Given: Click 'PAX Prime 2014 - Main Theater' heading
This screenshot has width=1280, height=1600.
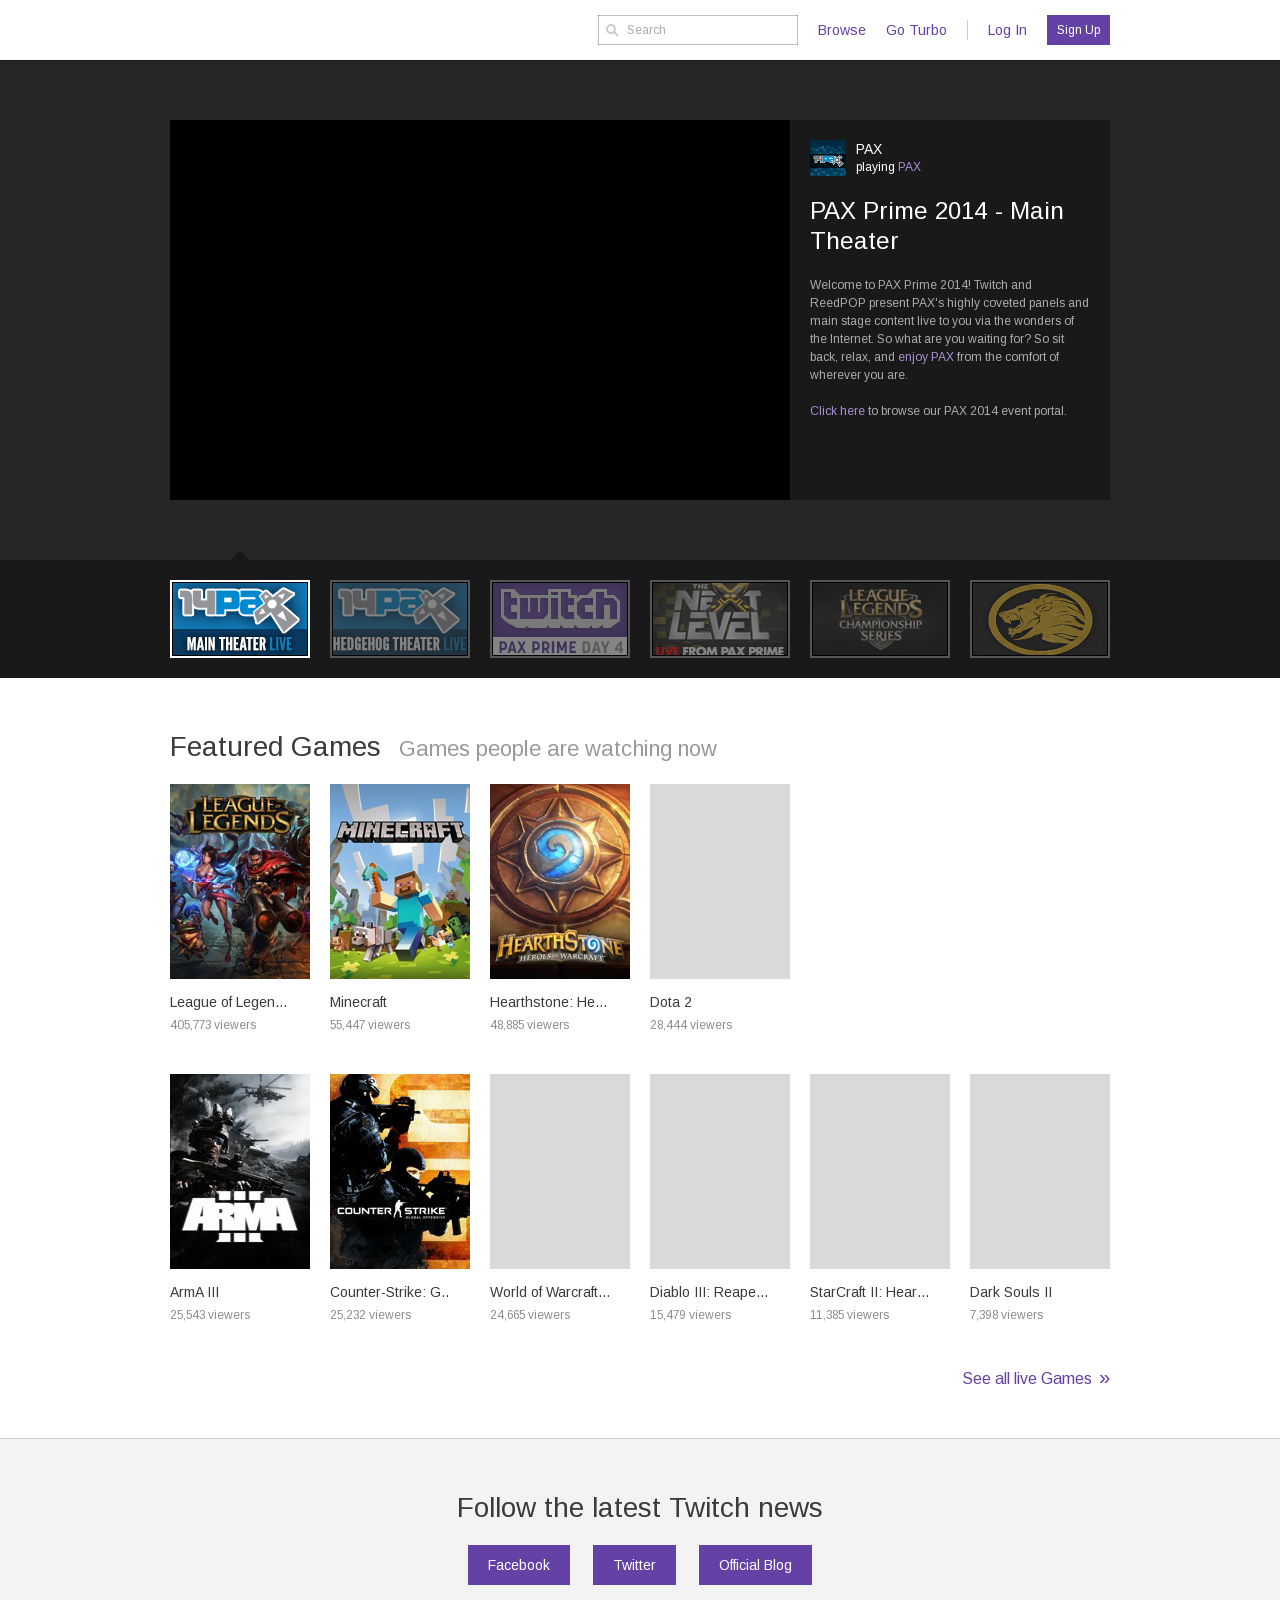Looking at the screenshot, I should point(937,226).
